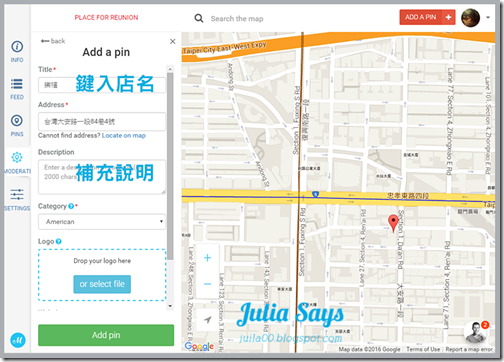The width and height of the screenshot is (504, 362).
Task: Click the green Add pin button
Action: pos(106,335)
